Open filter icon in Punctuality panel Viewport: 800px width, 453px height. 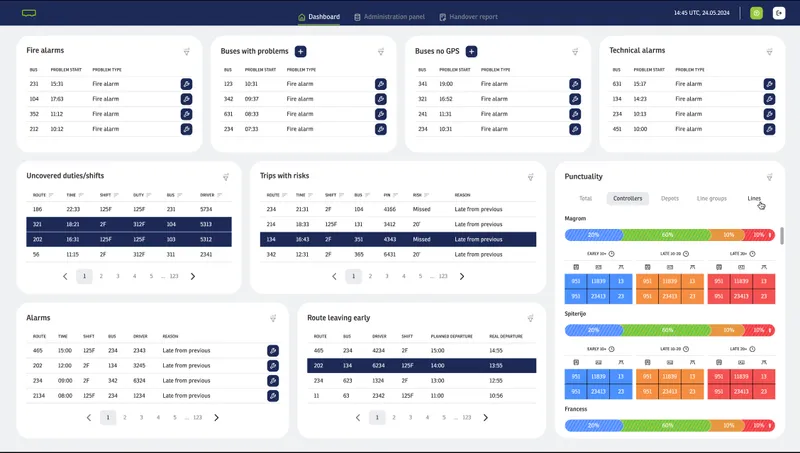coord(769,177)
